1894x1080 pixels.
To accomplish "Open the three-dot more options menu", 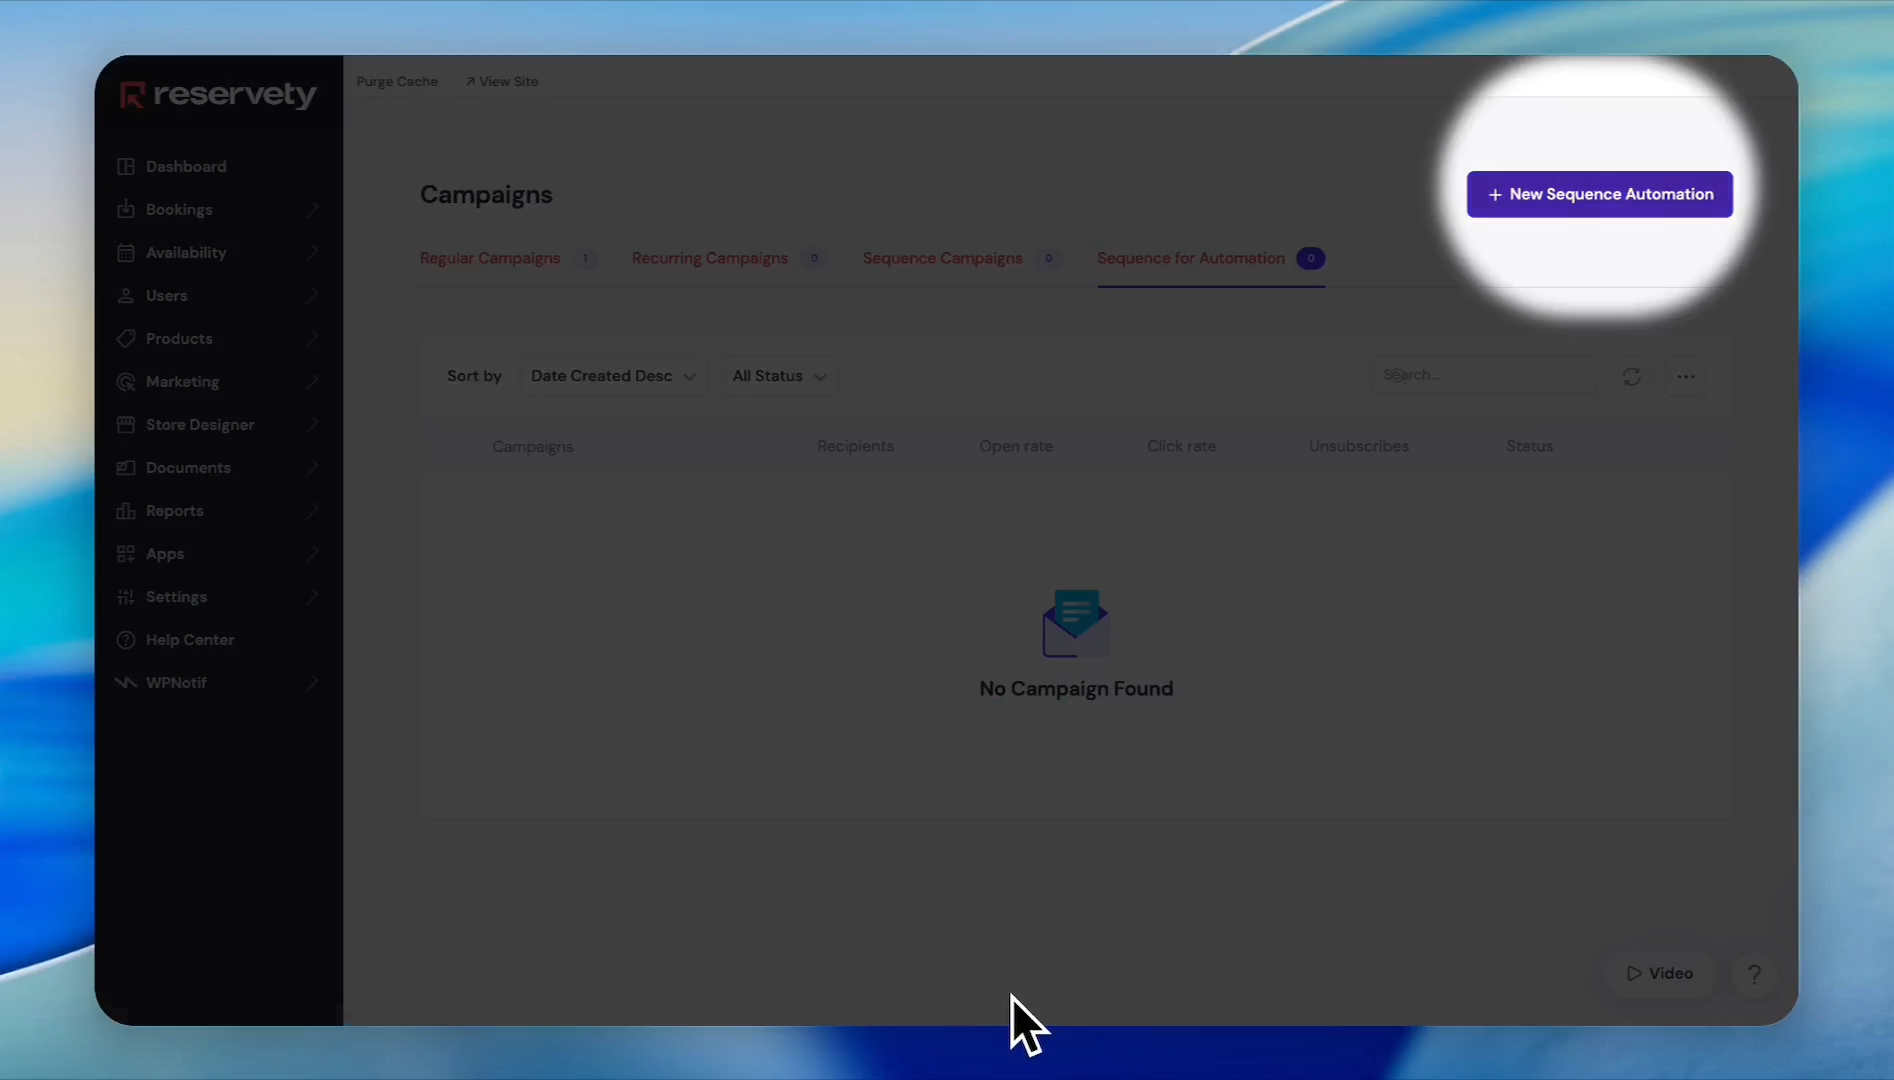I will click(x=1686, y=376).
